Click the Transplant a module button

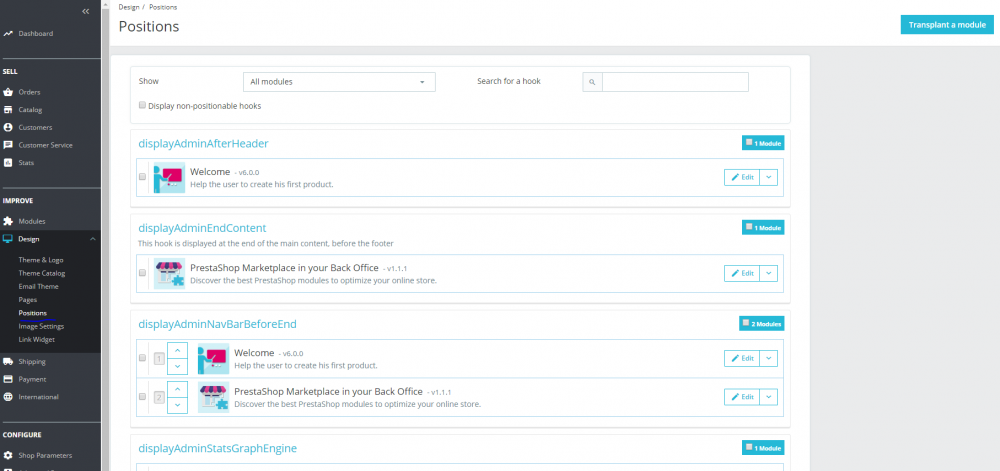point(947,25)
